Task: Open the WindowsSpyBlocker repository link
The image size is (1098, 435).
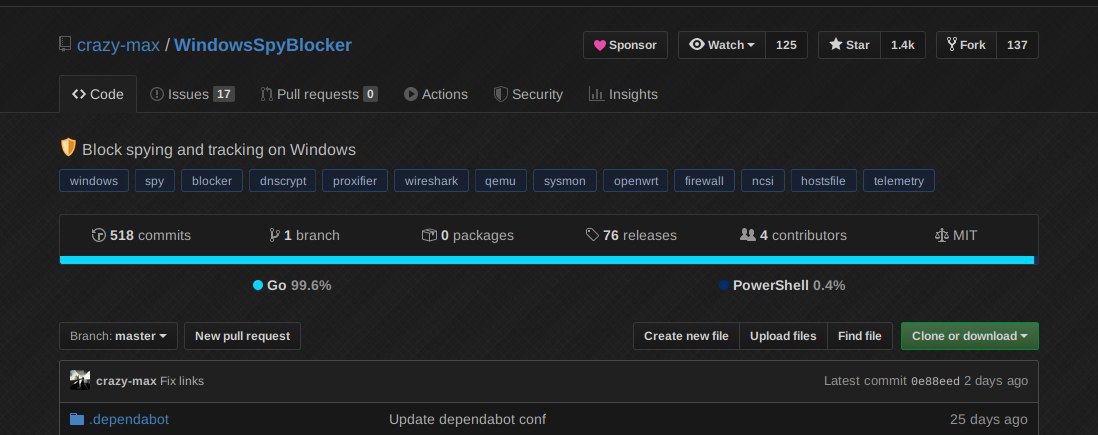Action: [263, 45]
